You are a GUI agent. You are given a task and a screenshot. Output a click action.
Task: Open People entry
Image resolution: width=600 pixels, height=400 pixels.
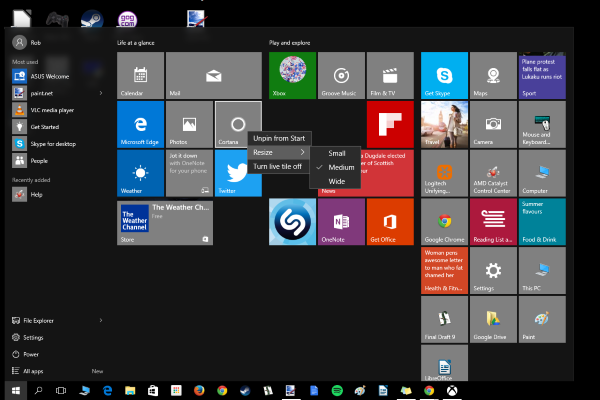pos(57,161)
